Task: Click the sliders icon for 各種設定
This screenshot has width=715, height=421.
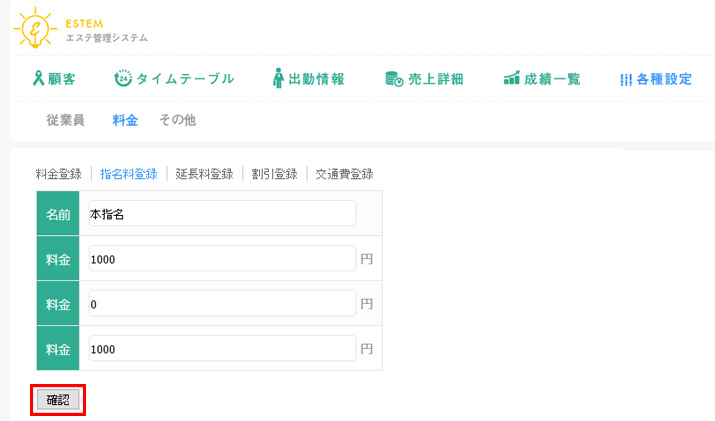Action: click(x=626, y=79)
